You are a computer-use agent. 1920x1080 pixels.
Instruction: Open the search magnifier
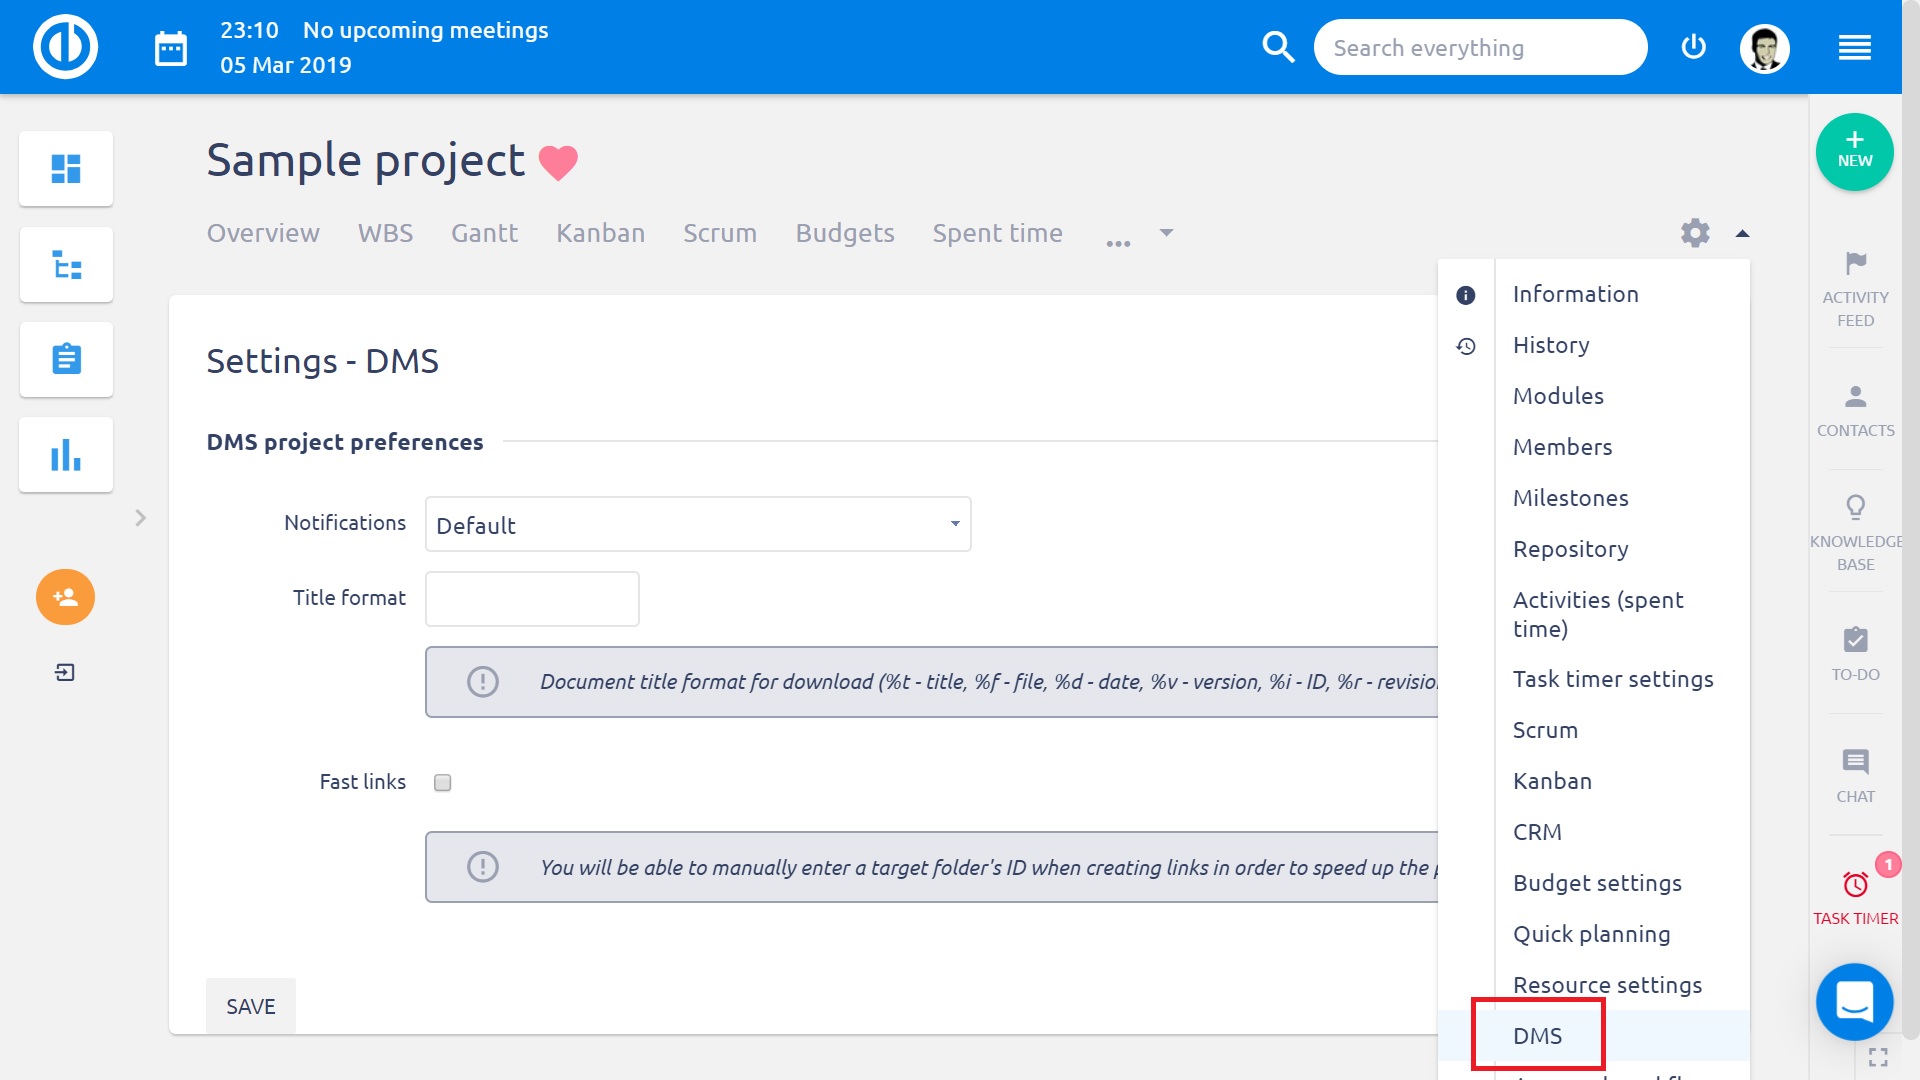click(1278, 47)
